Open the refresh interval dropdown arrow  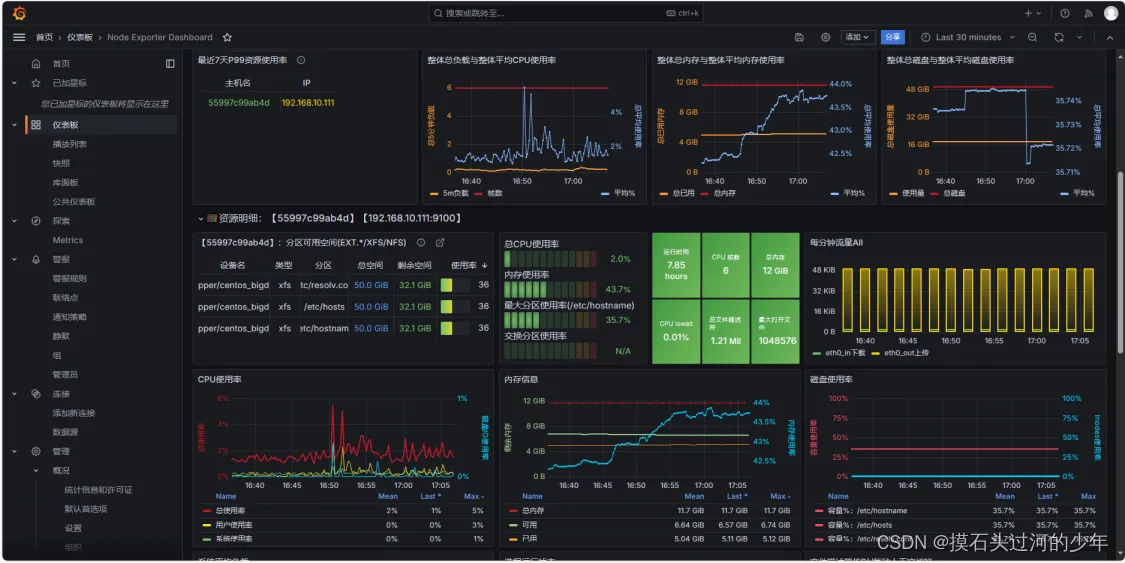(1079, 37)
